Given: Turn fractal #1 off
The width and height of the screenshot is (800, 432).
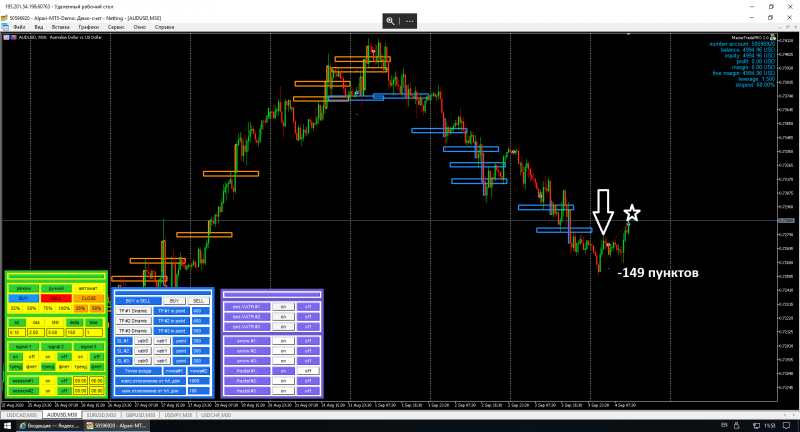Looking at the screenshot, I should click(x=308, y=371).
